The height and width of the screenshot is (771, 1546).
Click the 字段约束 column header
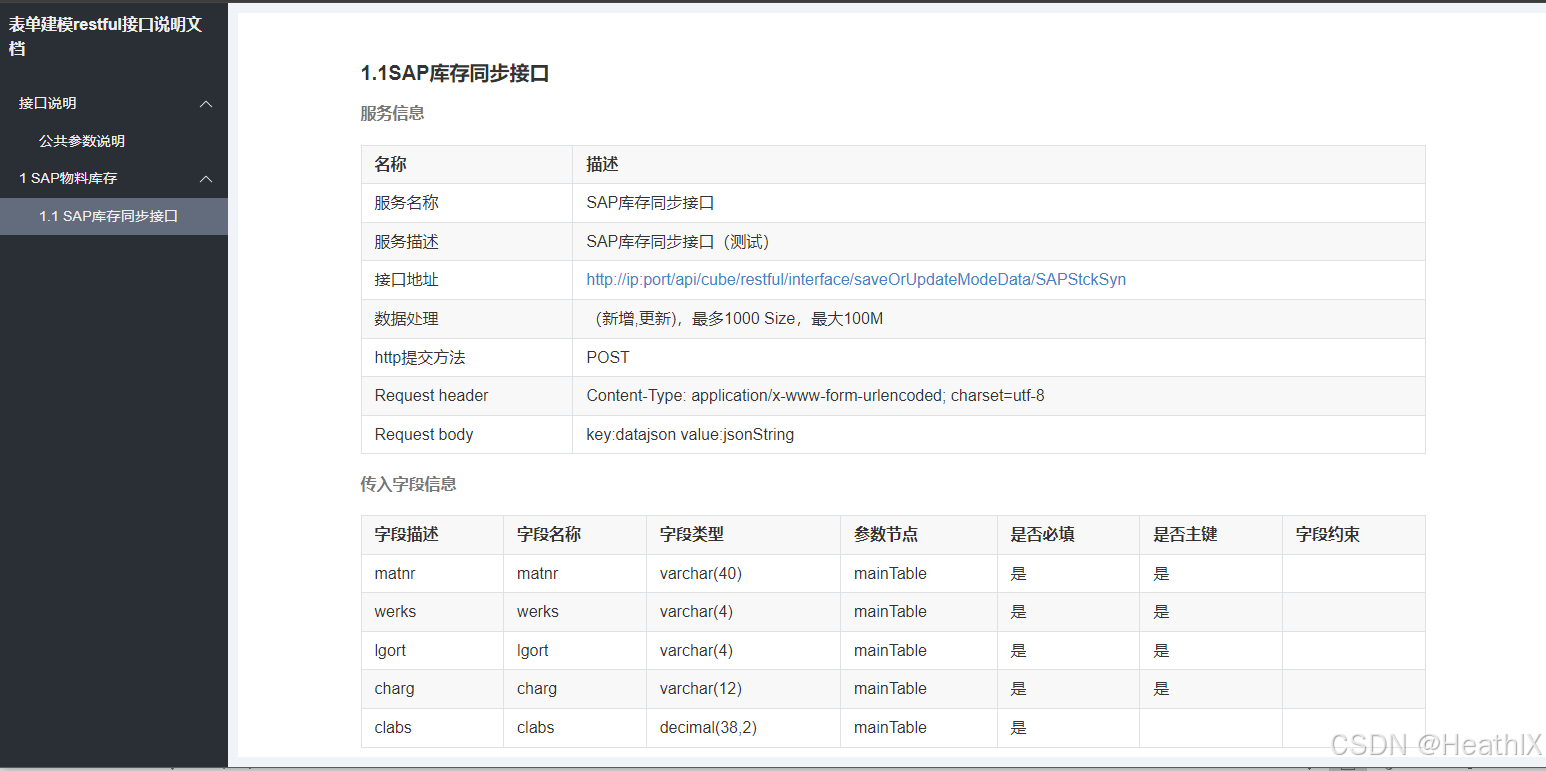tap(1354, 535)
